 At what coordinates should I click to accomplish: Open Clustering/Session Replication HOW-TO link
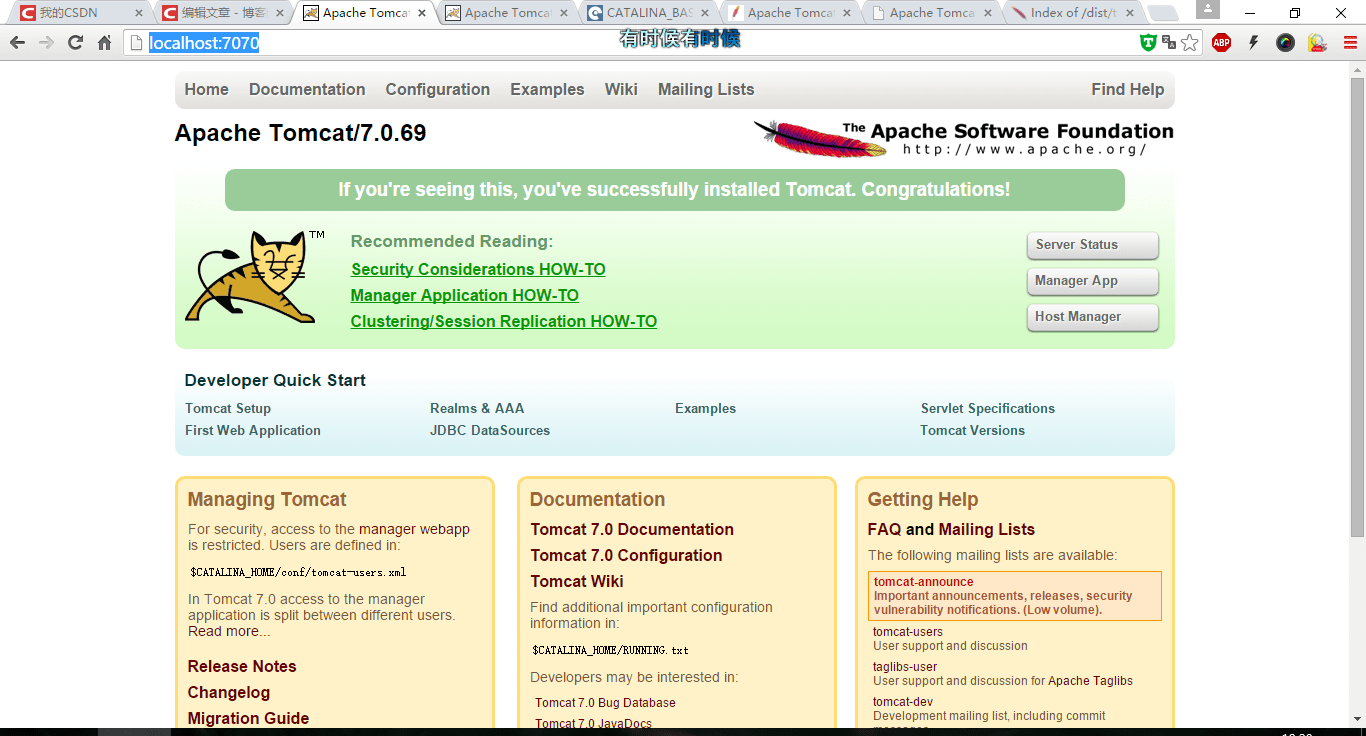504,322
